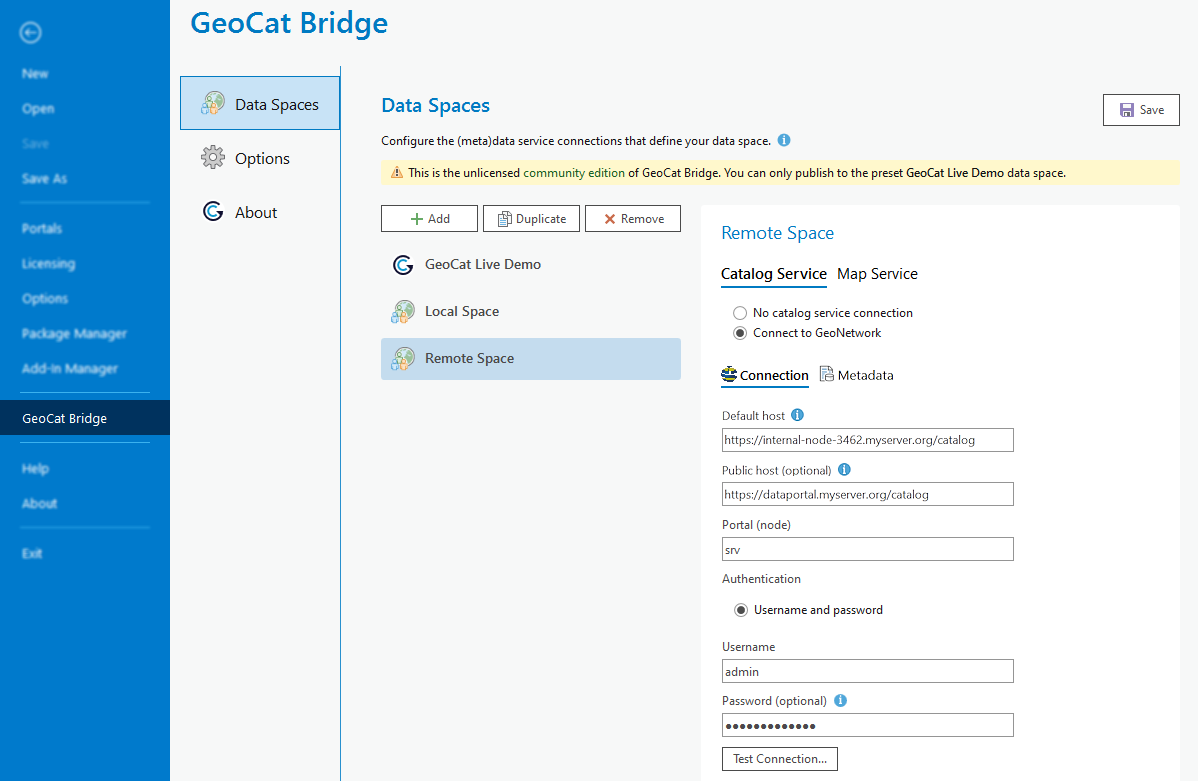Image resolution: width=1198 pixels, height=781 pixels.
Task: Choose Connect to GeoNetwork option
Action: click(740, 333)
